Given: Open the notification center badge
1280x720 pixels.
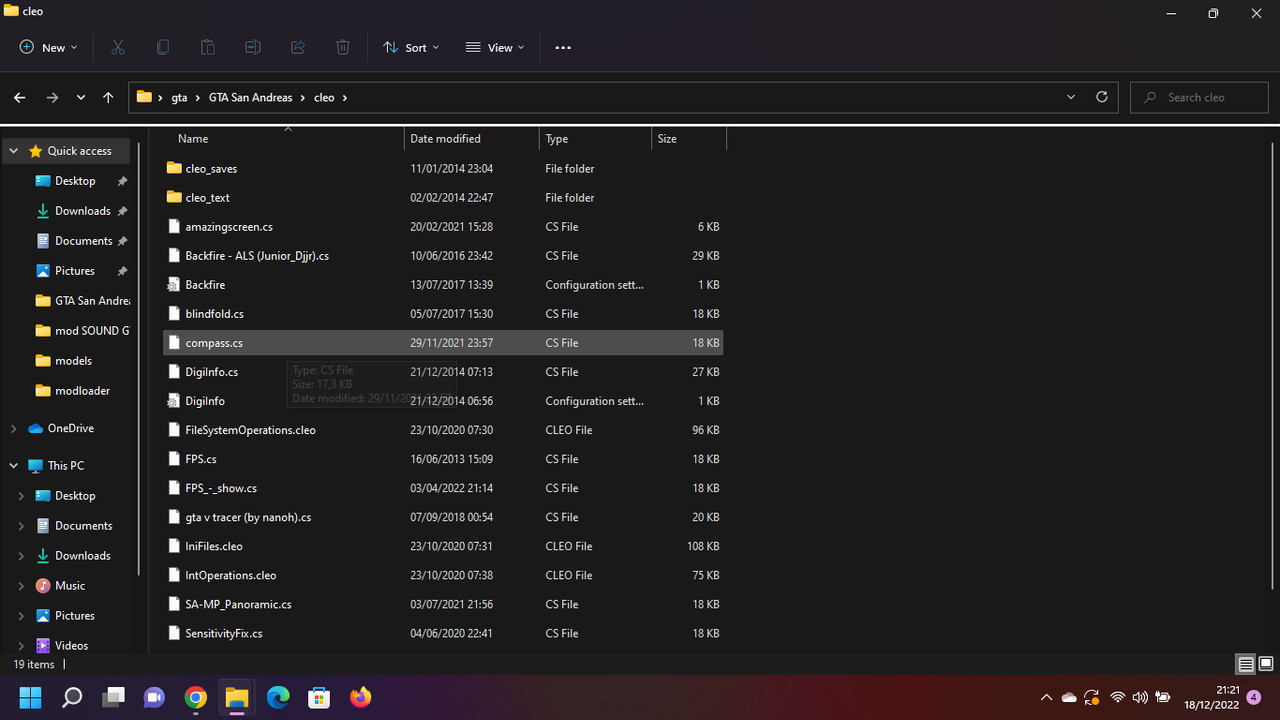Looking at the screenshot, I should (1254, 697).
